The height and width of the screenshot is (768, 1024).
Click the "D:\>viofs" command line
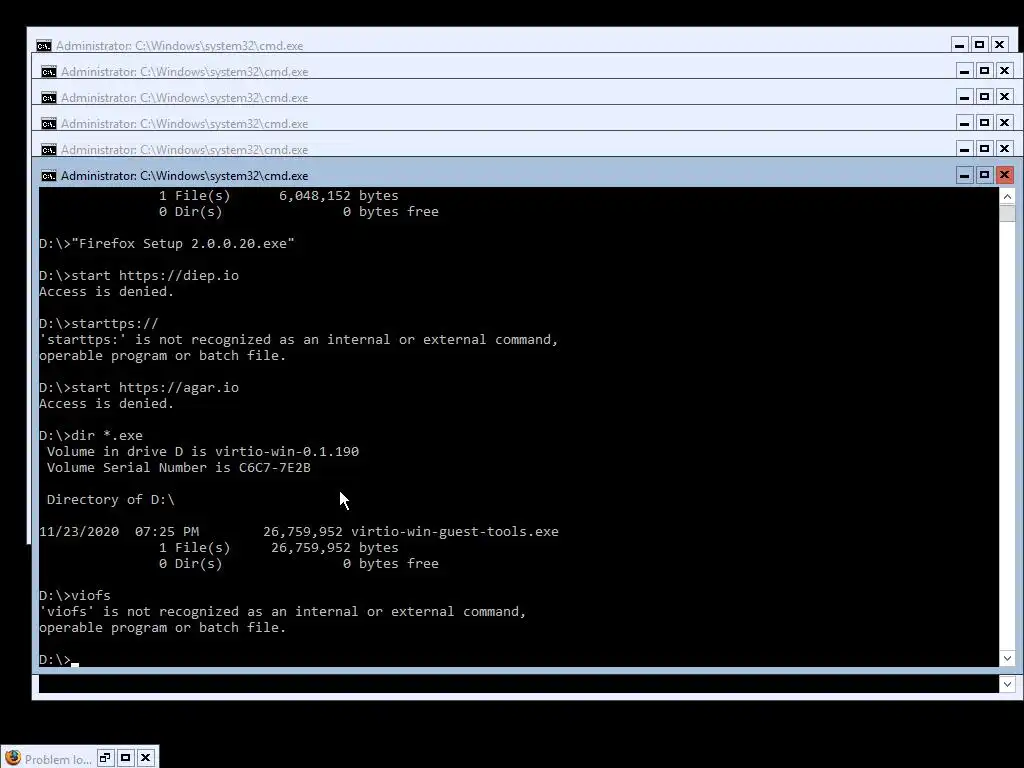click(x=74, y=596)
